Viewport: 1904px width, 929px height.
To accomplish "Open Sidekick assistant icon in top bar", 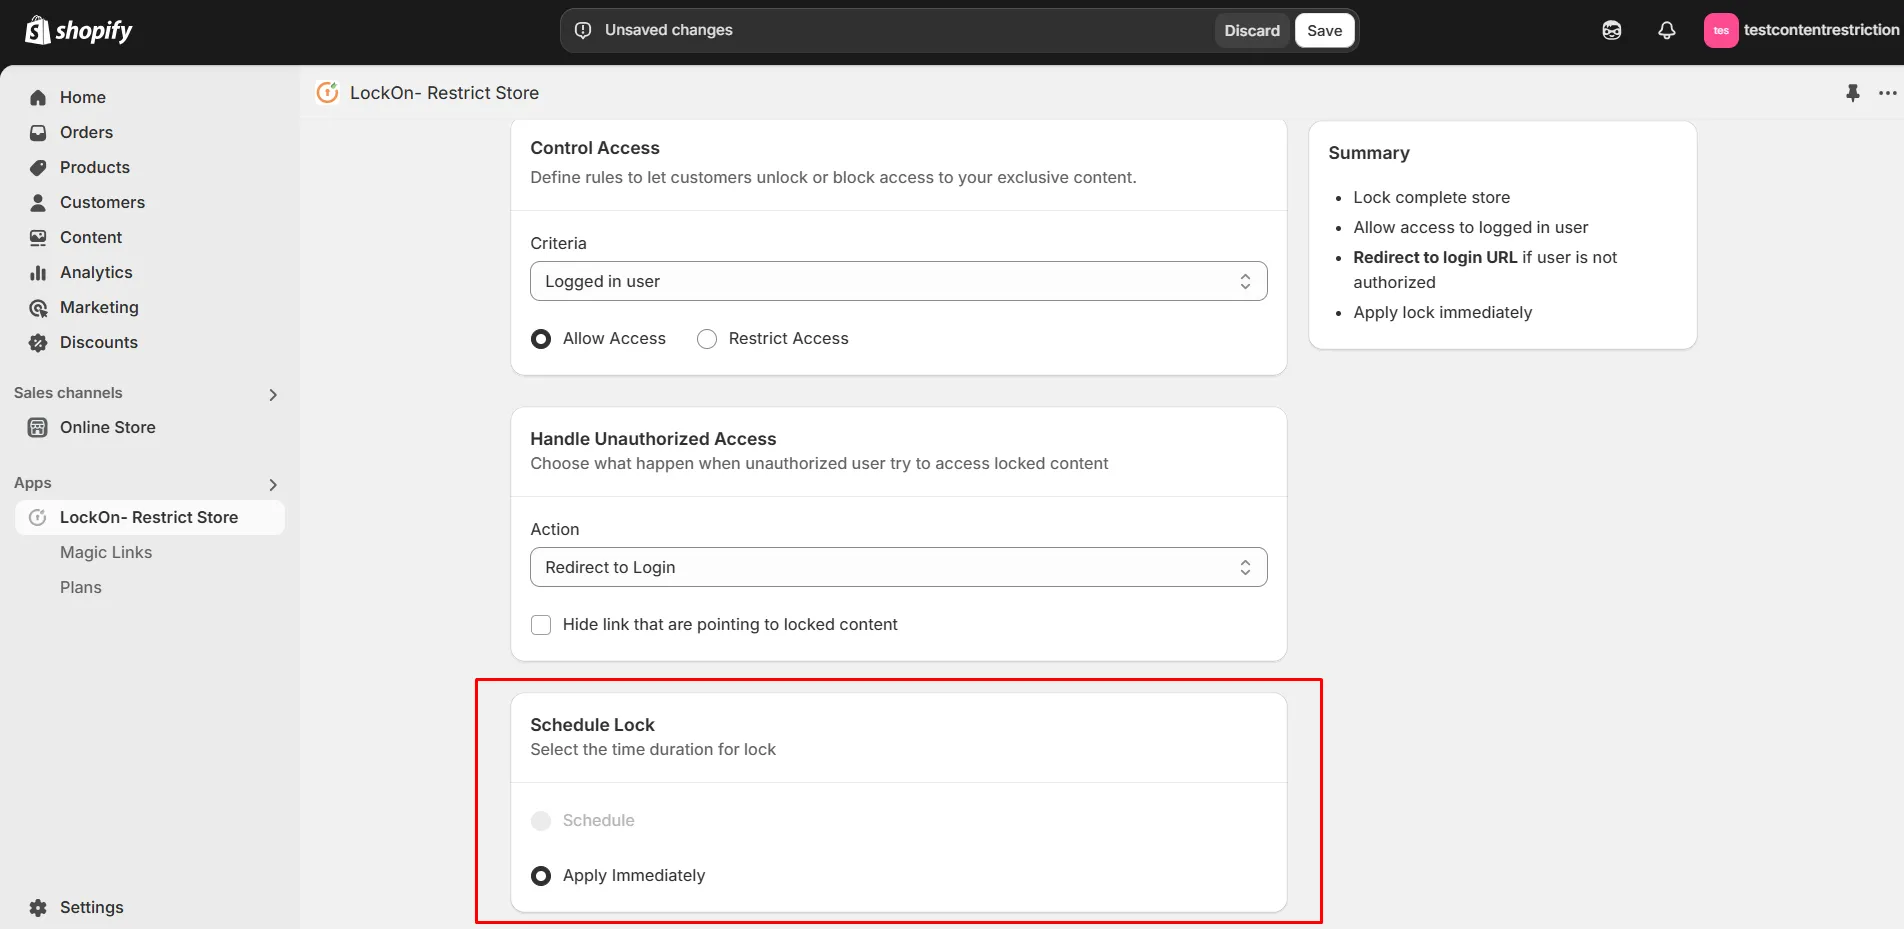I will [1611, 30].
